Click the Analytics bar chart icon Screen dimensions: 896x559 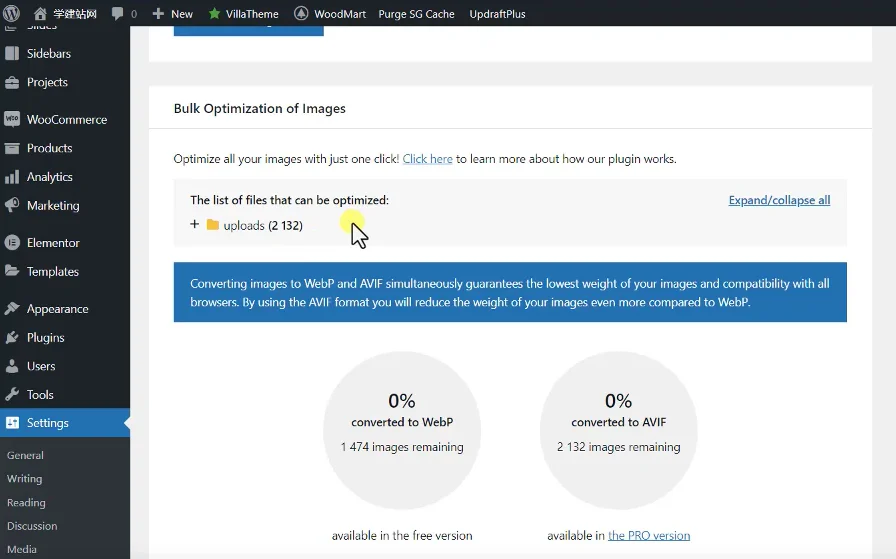pos(12,177)
